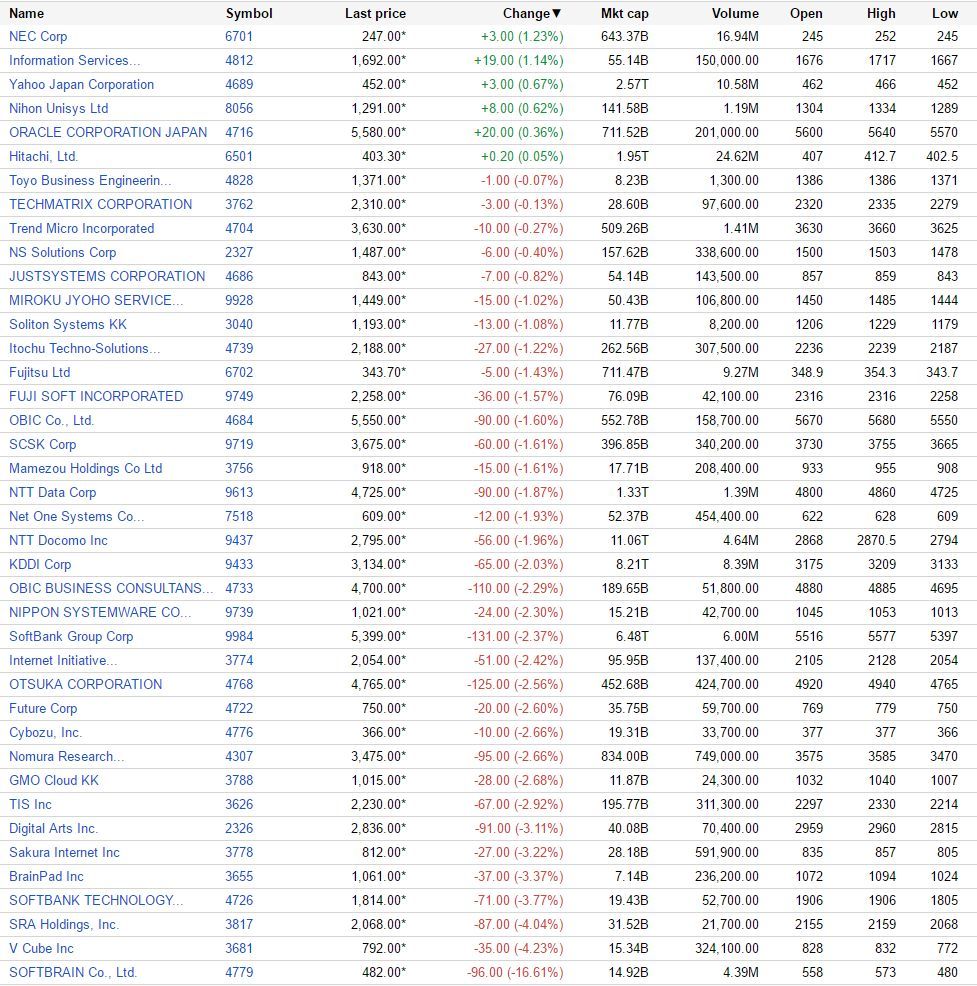Open the Information Services... company link
The width and height of the screenshot is (977, 986).
point(74,60)
